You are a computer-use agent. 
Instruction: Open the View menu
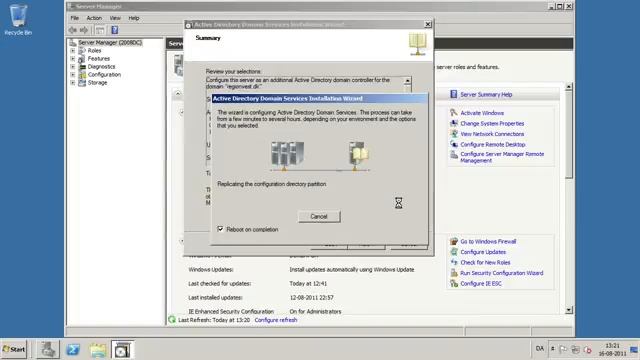115,18
